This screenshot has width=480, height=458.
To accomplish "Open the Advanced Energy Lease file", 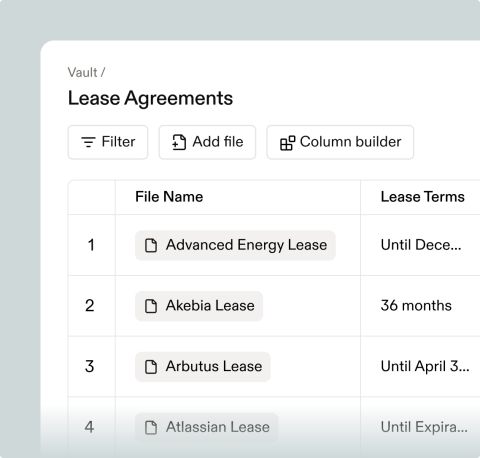I will tap(235, 245).
